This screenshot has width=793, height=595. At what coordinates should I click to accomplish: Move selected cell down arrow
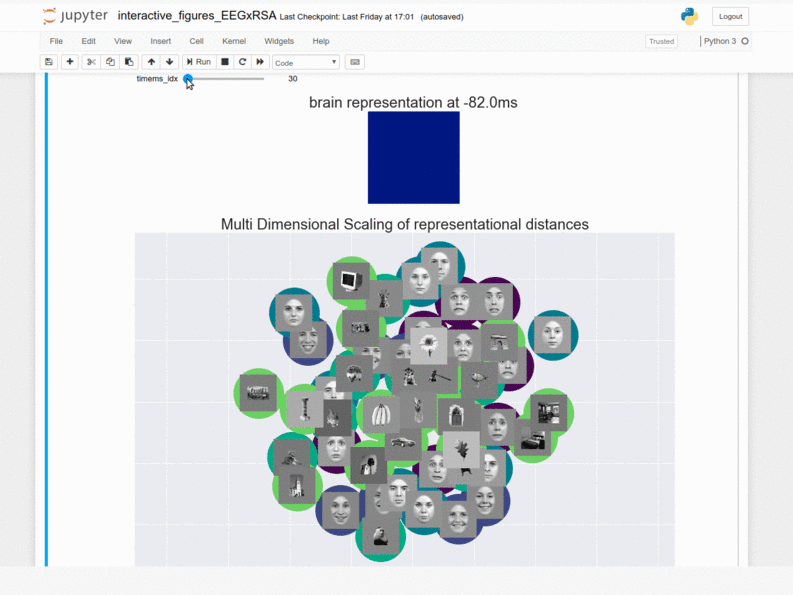(x=170, y=62)
